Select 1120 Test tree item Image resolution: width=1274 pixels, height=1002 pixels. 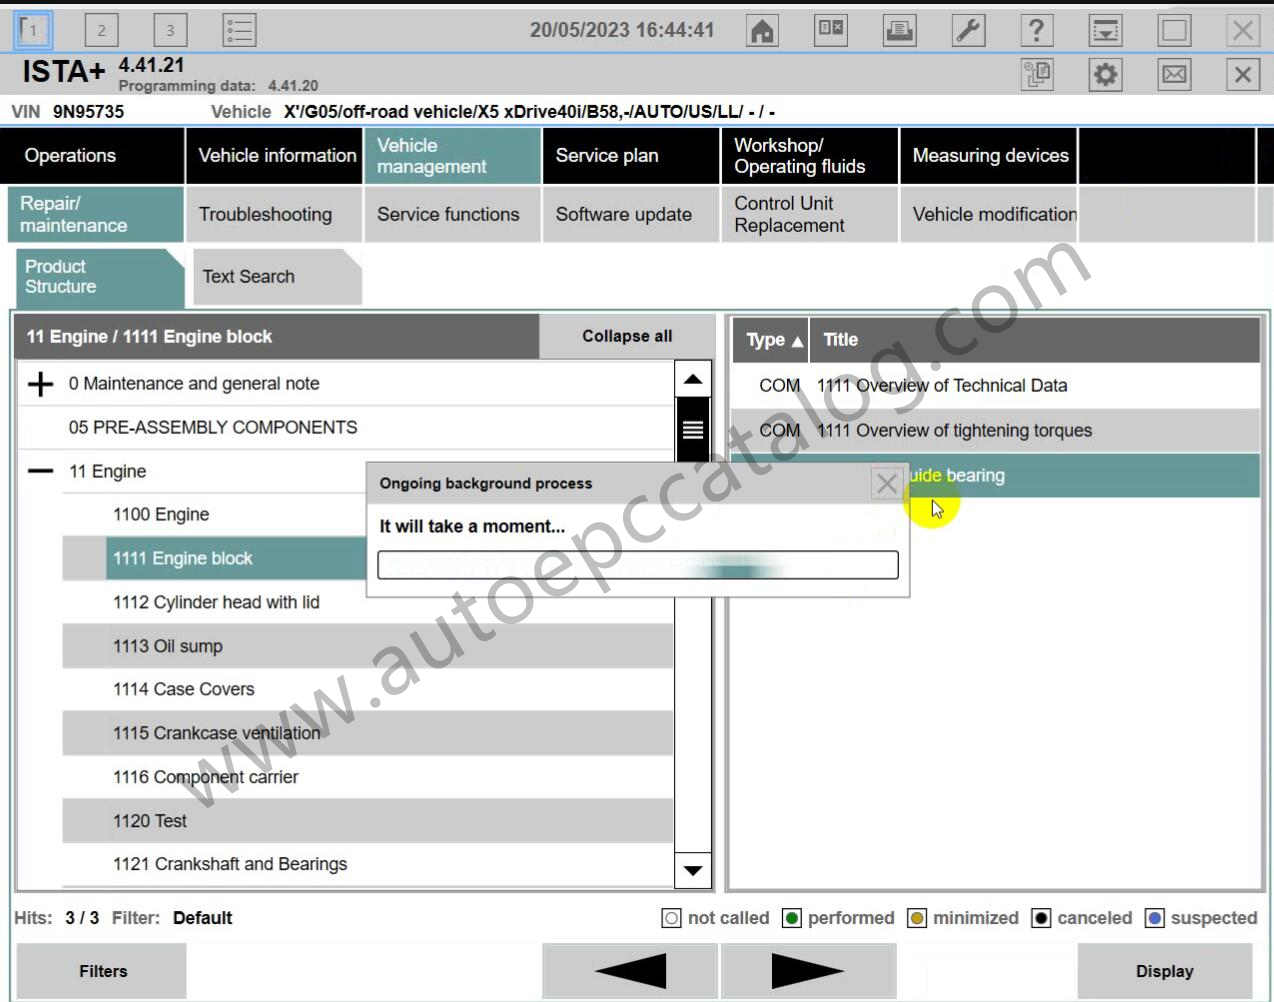(x=368, y=821)
